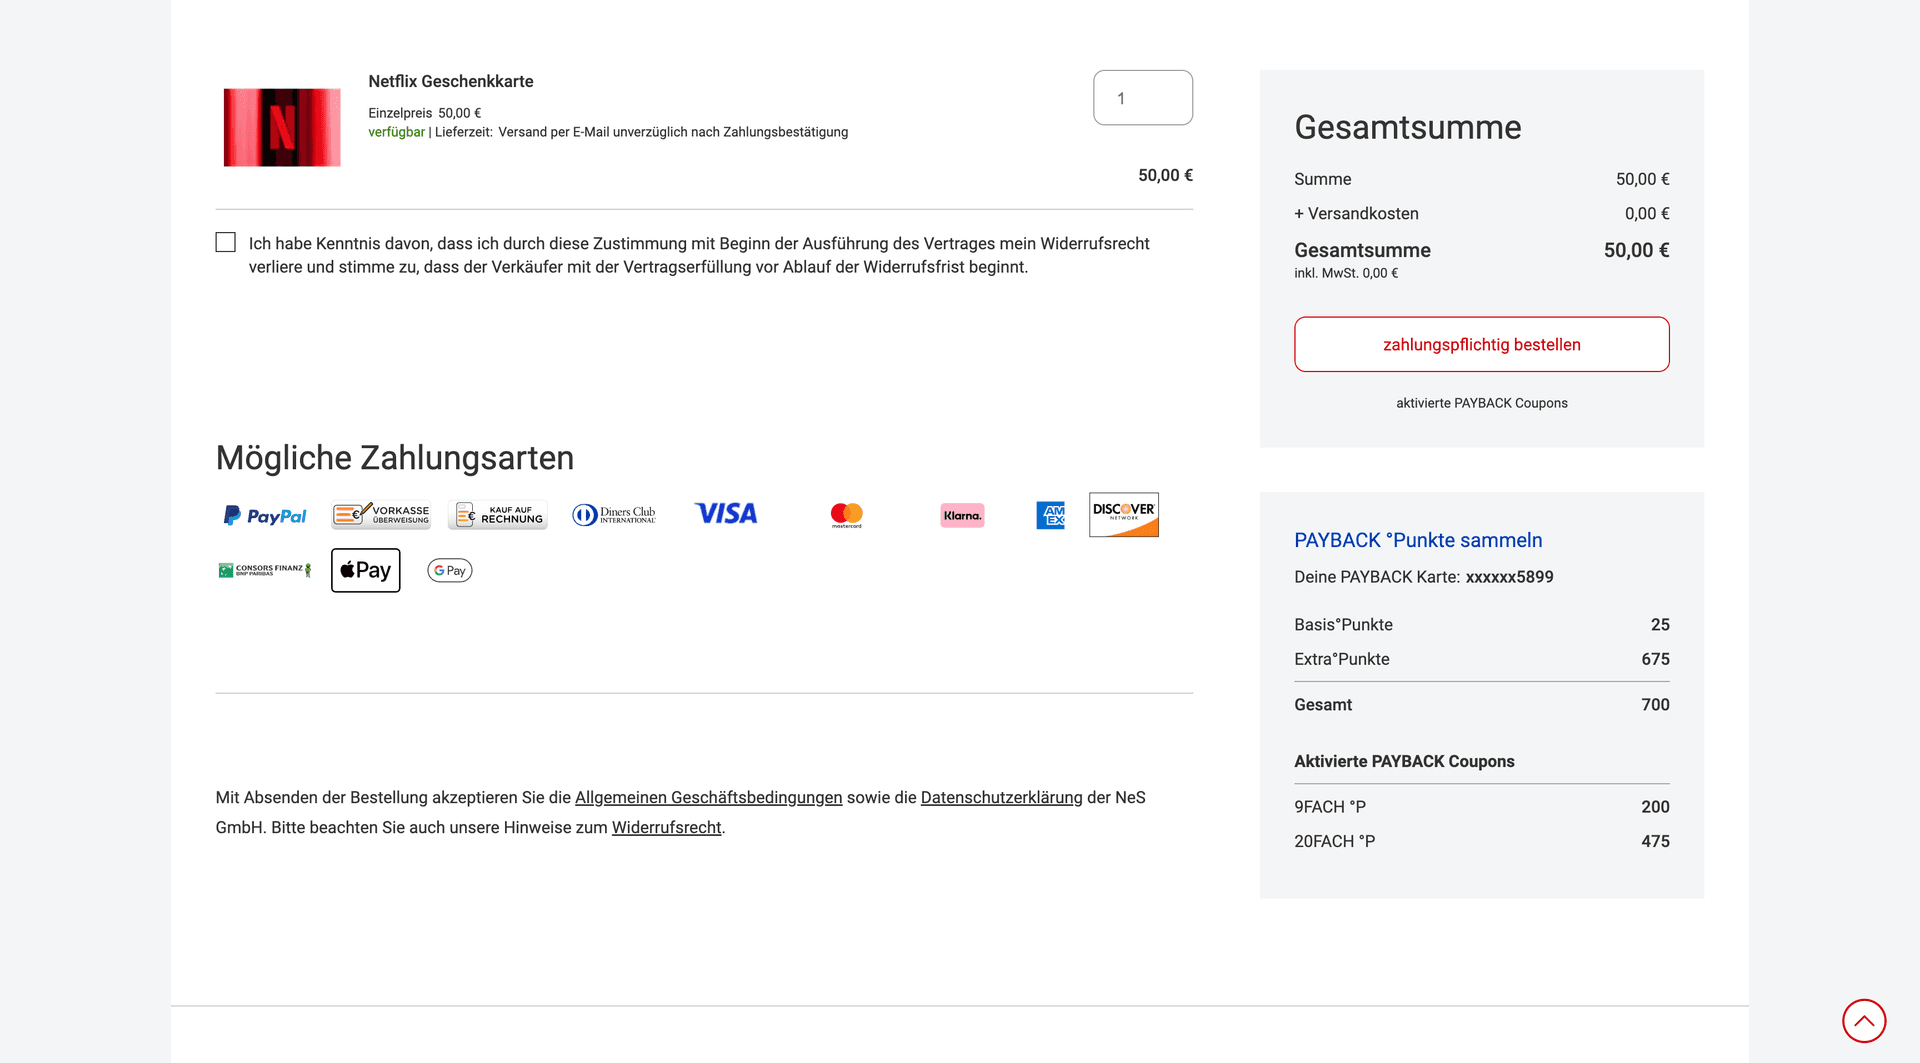Select PayPal as payment method
The image size is (1920, 1063).
(x=263, y=515)
